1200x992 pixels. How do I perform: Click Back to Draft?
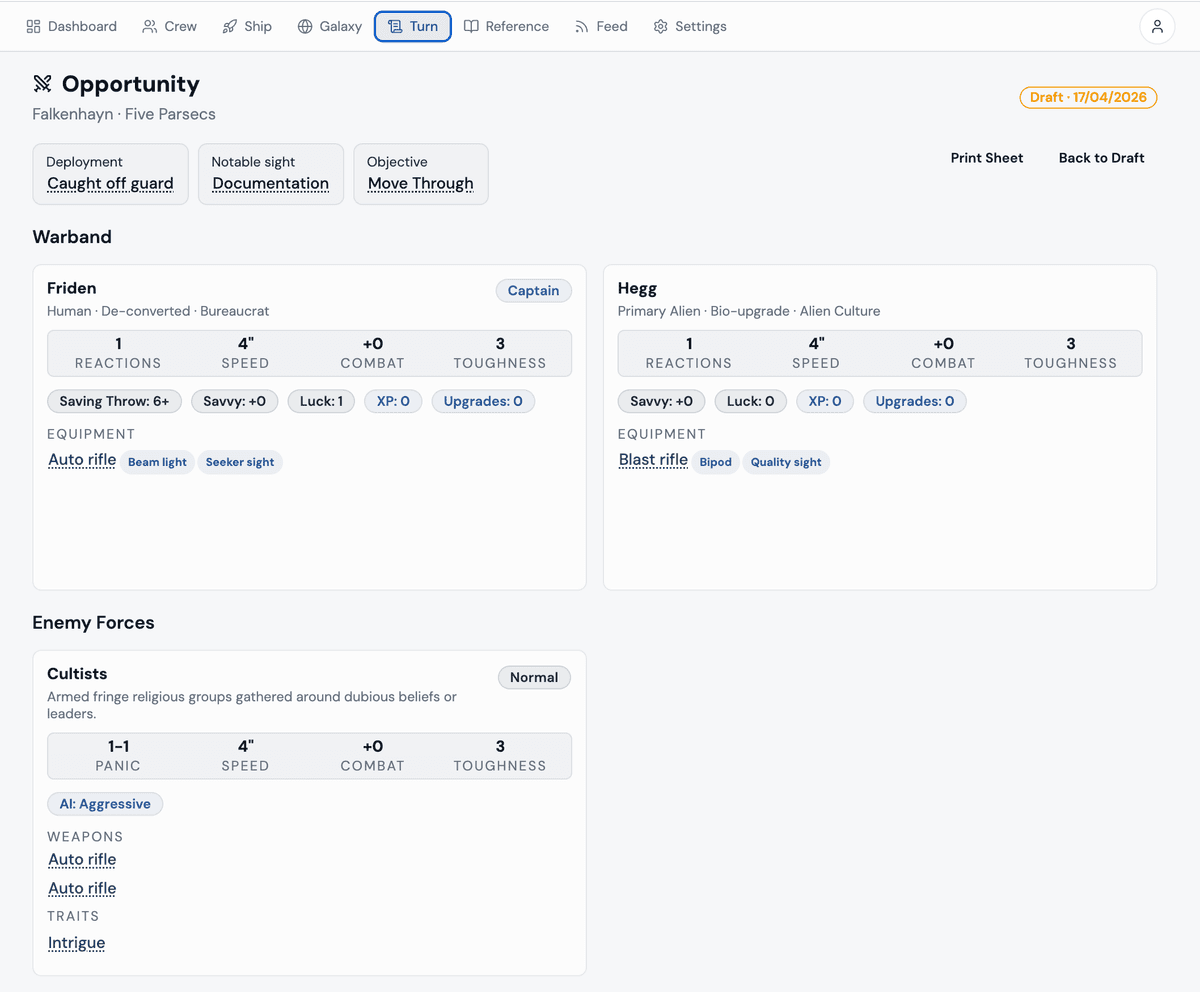point(1102,158)
